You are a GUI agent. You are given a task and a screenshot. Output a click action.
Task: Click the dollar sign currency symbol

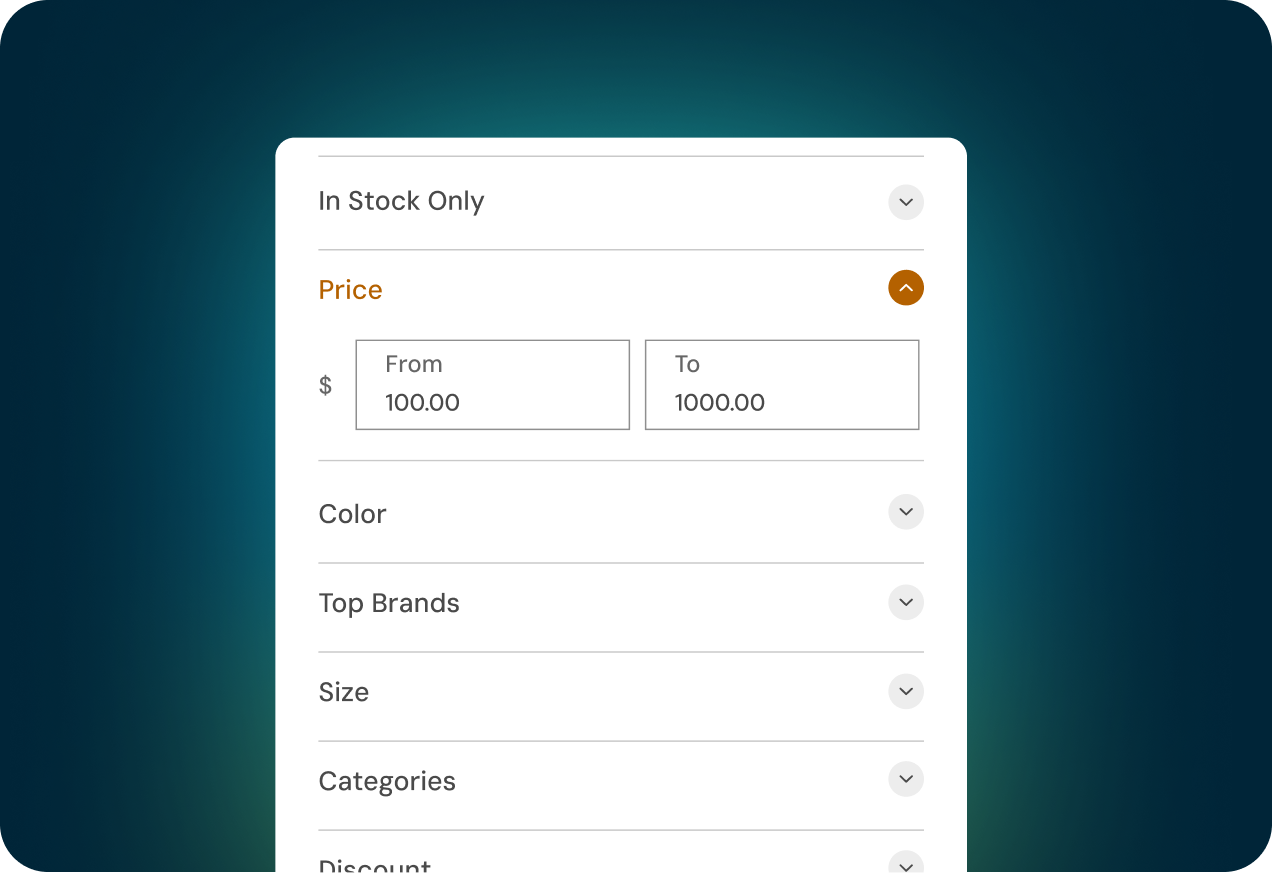(x=325, y=385)
